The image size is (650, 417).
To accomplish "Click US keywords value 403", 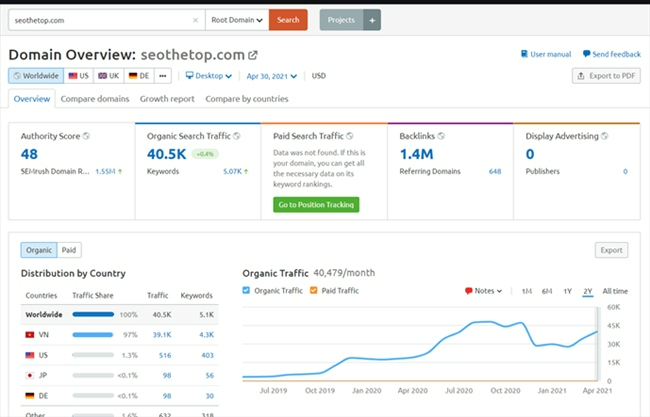I will pos(207,355).
